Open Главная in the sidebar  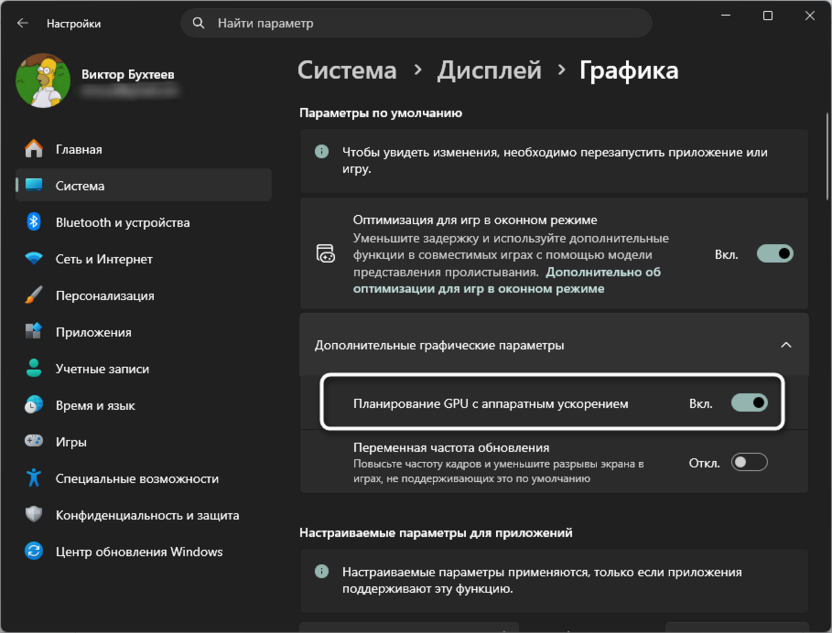coord(144,149)
